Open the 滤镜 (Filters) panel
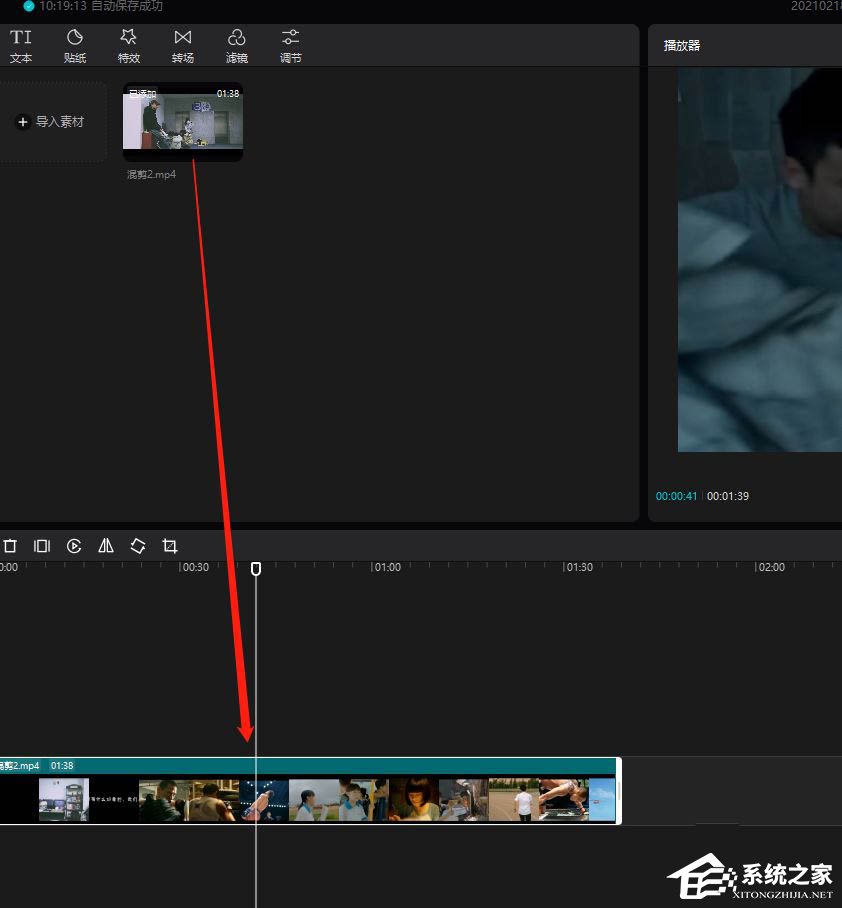Viewport: 842px width, 908px height. coord(237,45)
